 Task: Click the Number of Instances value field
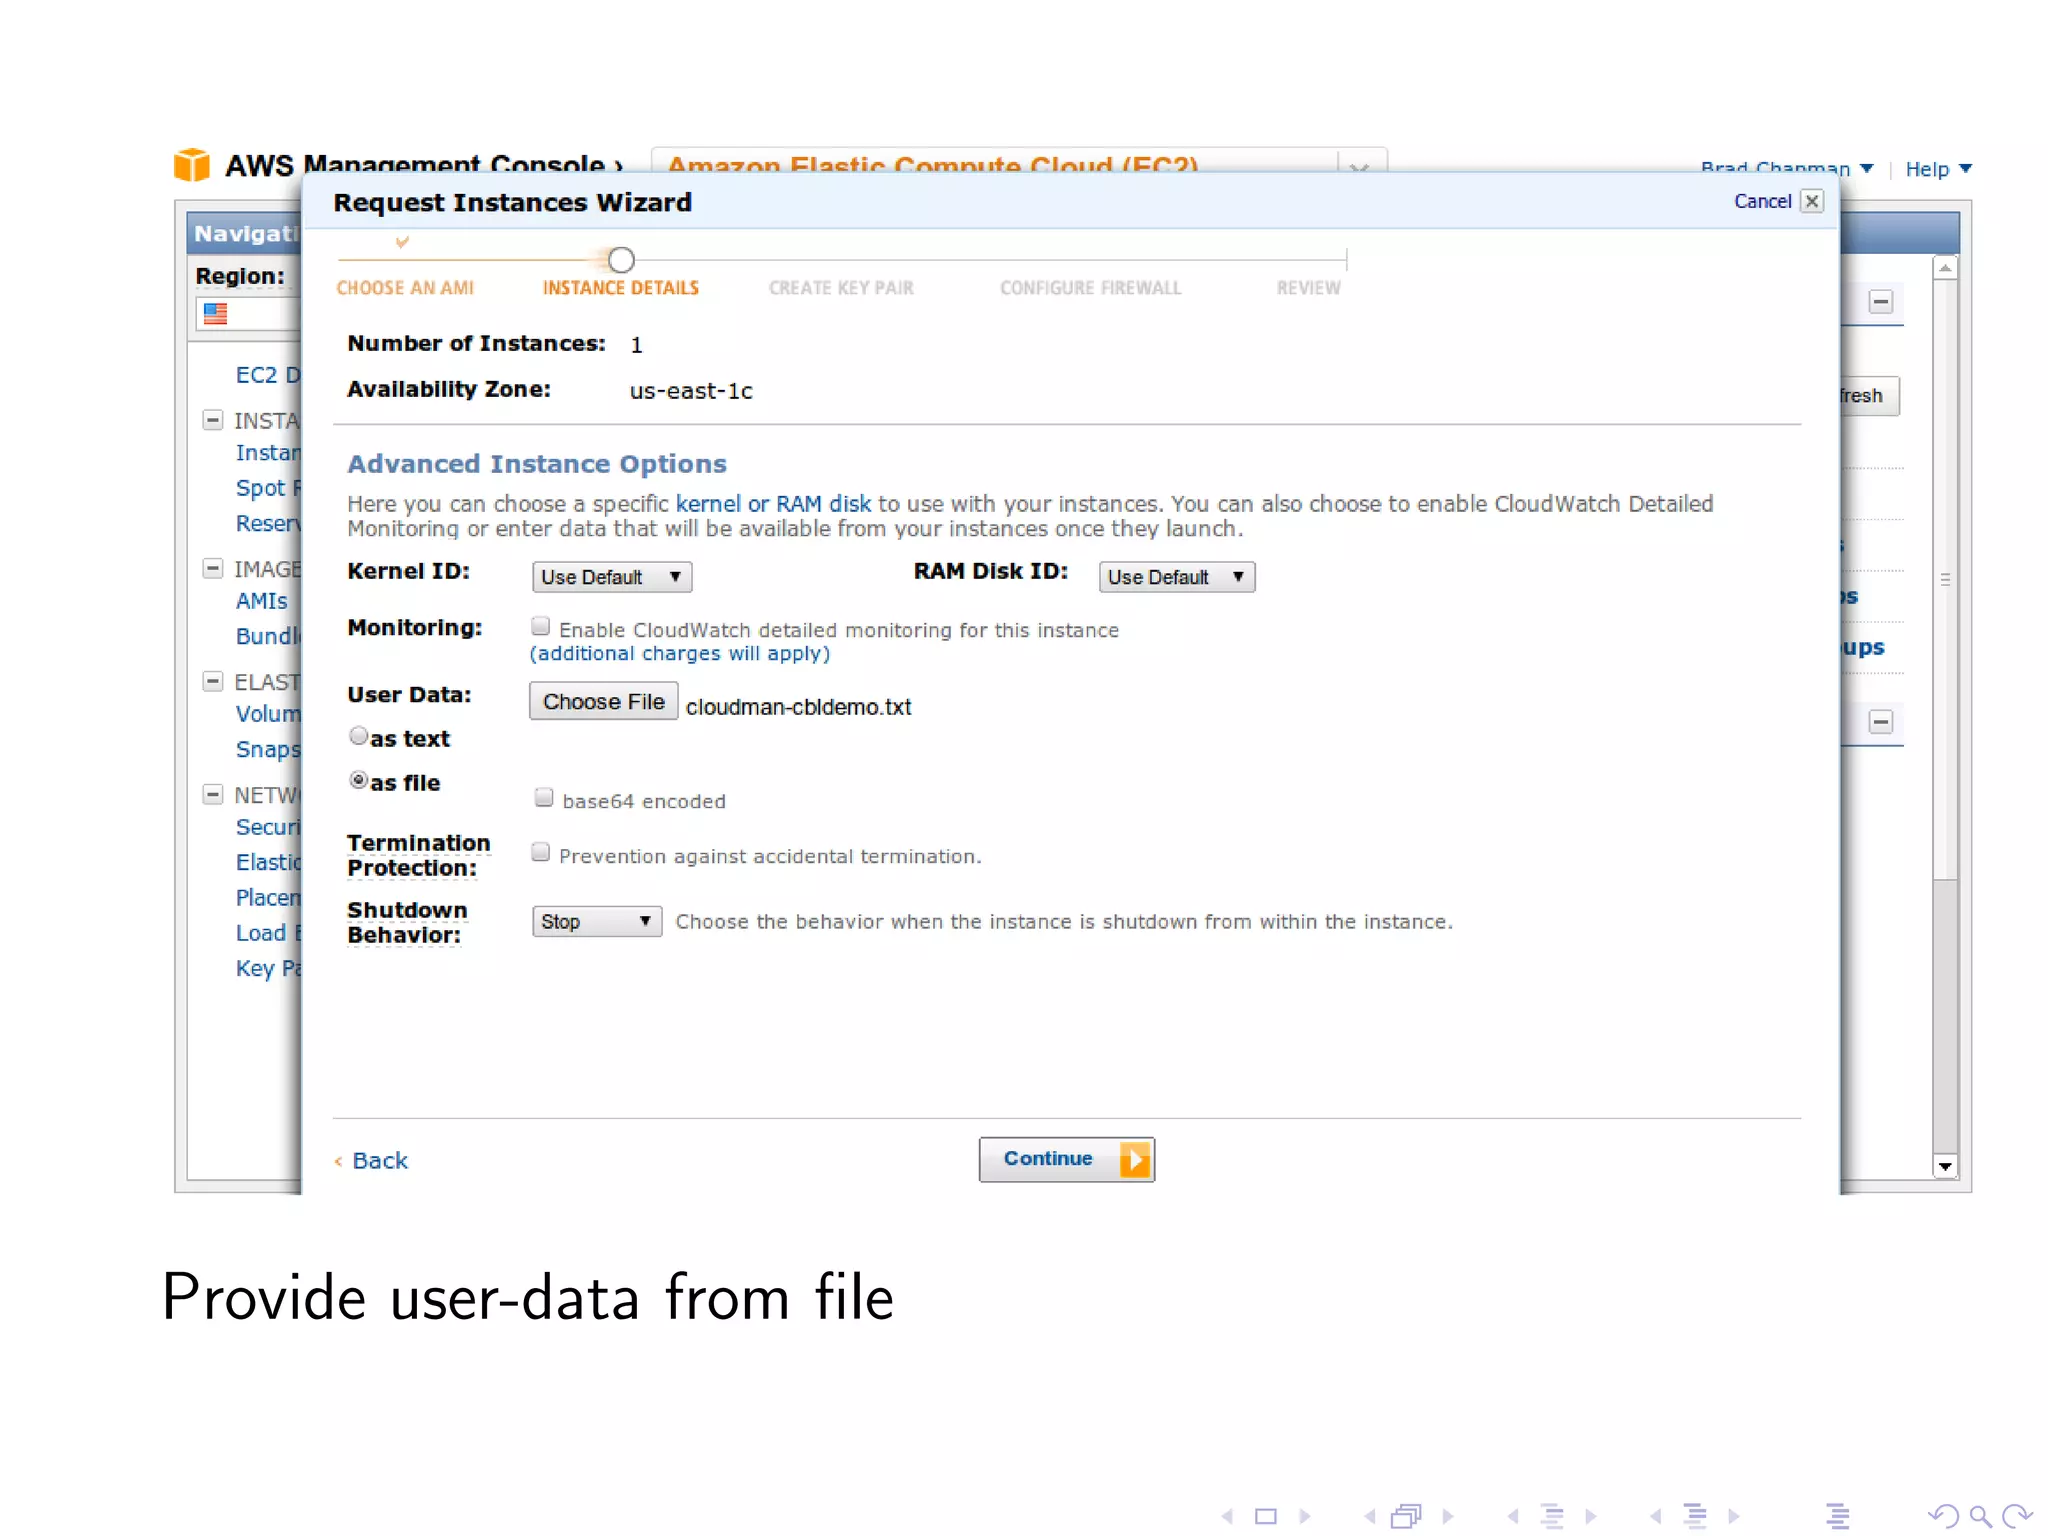point(636,345)
